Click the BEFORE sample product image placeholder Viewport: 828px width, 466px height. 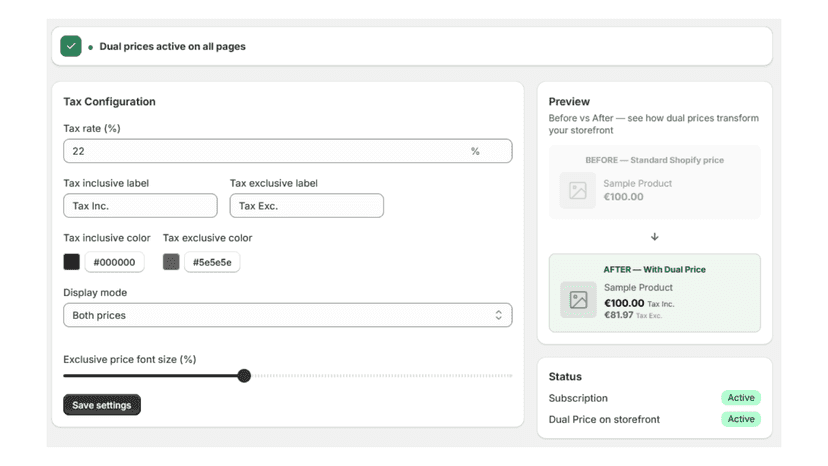pos(578,190)
